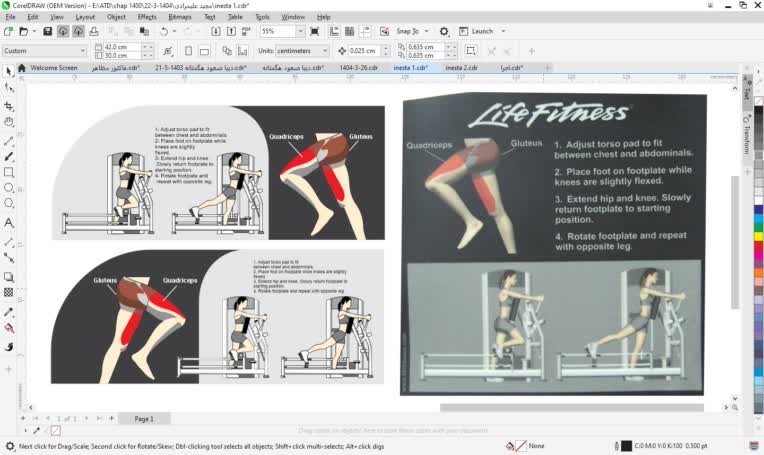The width and height of the screenshot is (764, 455).
Task: Click the Open folder icon
Action: point(23,32)
